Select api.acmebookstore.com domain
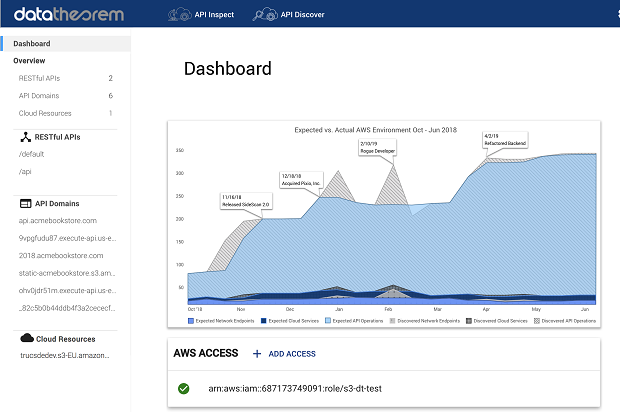The width and height of the screenshot is (620, 412). pyautogui.click(x=57, y=220)
